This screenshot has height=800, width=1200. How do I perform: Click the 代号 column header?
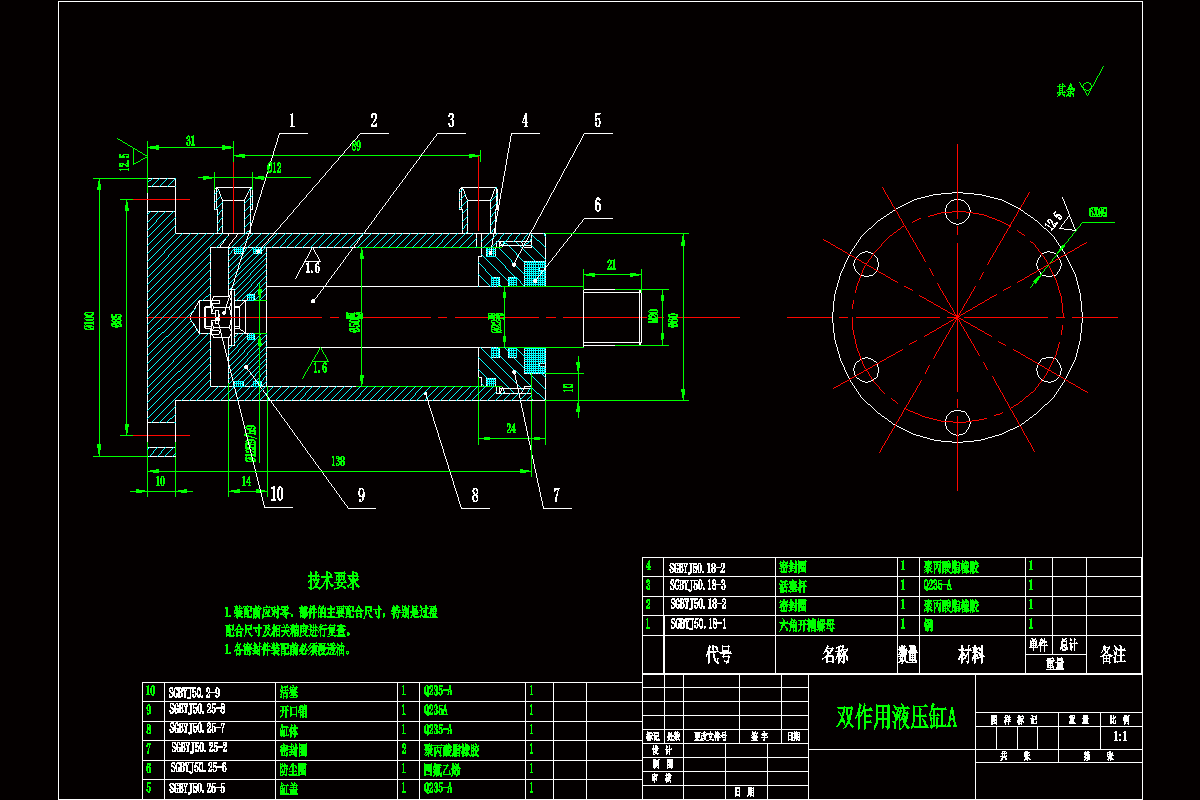tap(719, 655)
